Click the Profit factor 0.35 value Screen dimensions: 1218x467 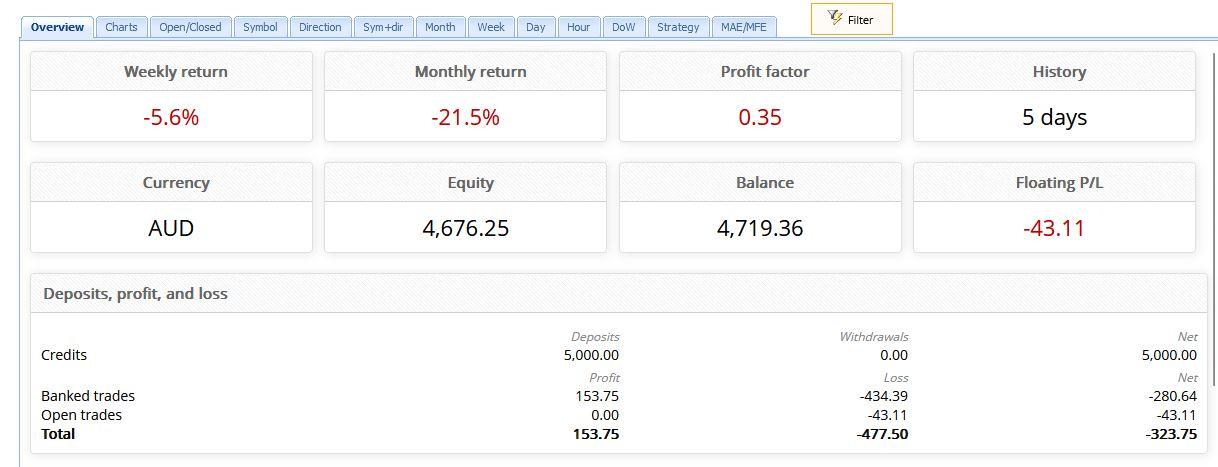(x=760, y=117)
